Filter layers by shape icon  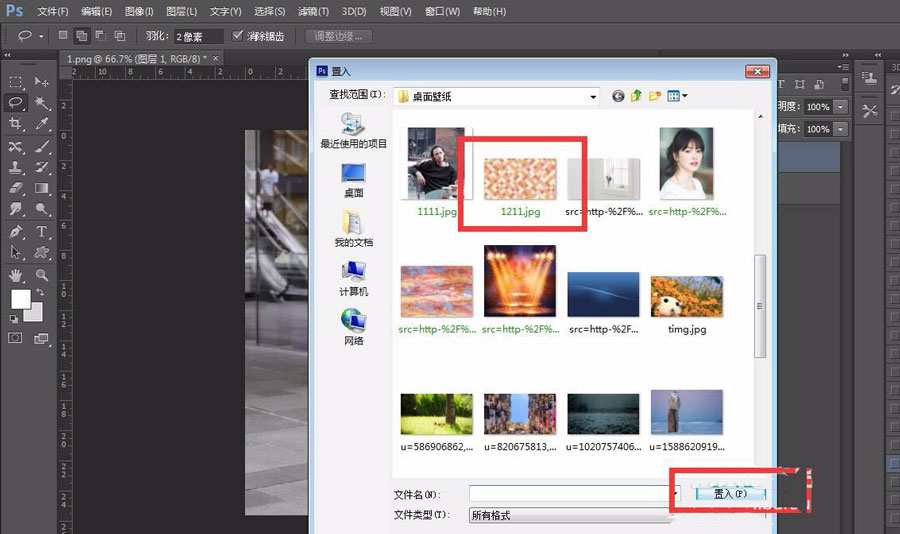800,84
